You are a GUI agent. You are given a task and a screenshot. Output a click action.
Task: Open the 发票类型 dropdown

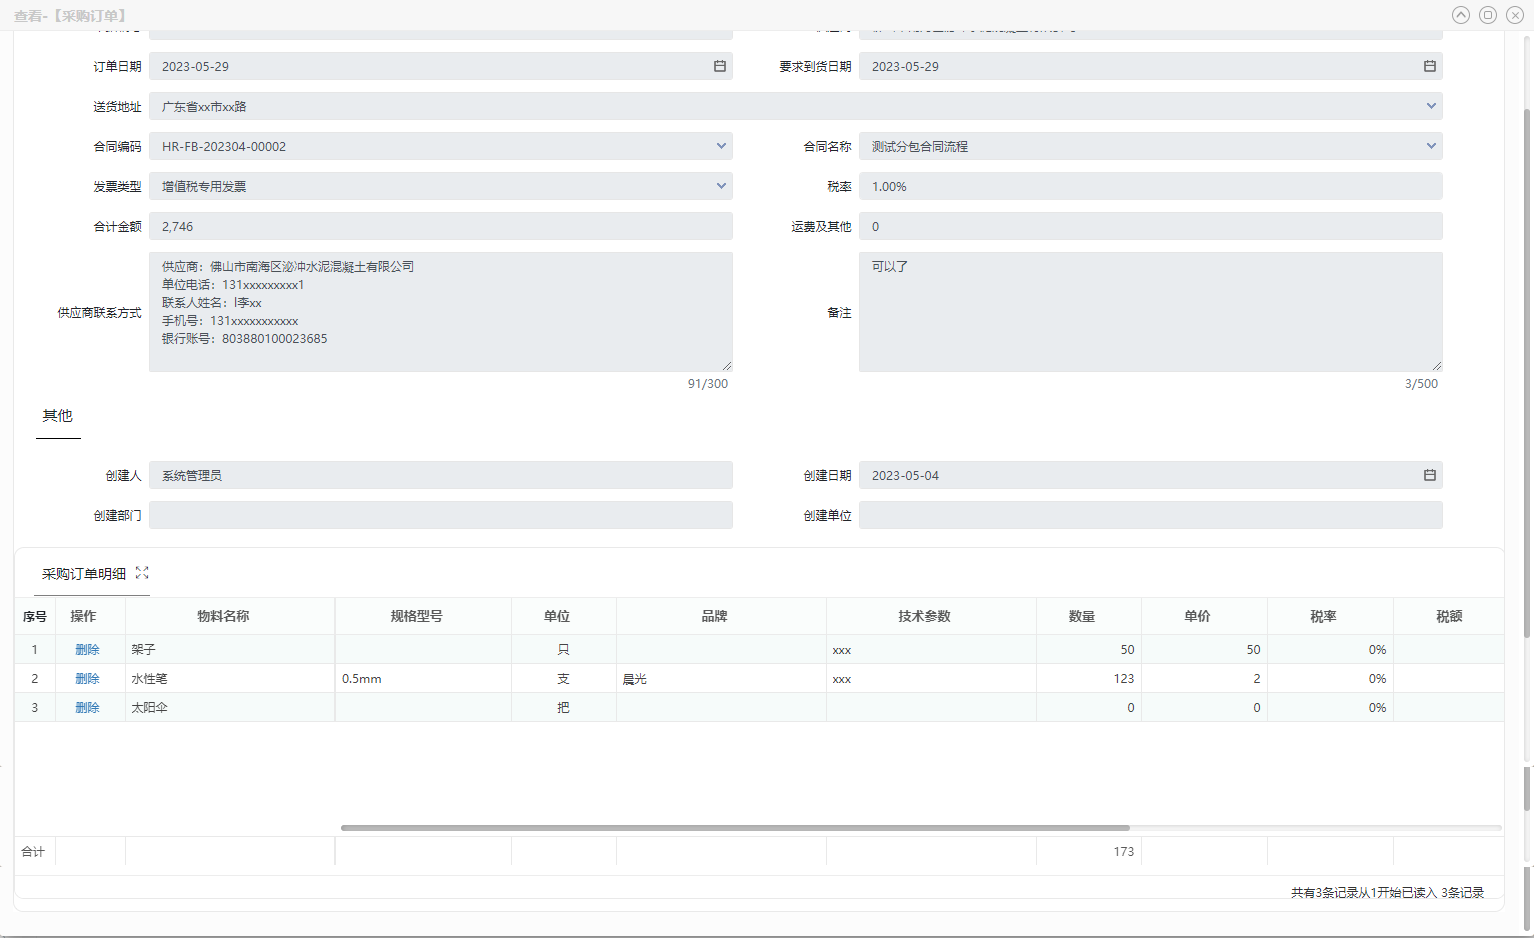720,186
